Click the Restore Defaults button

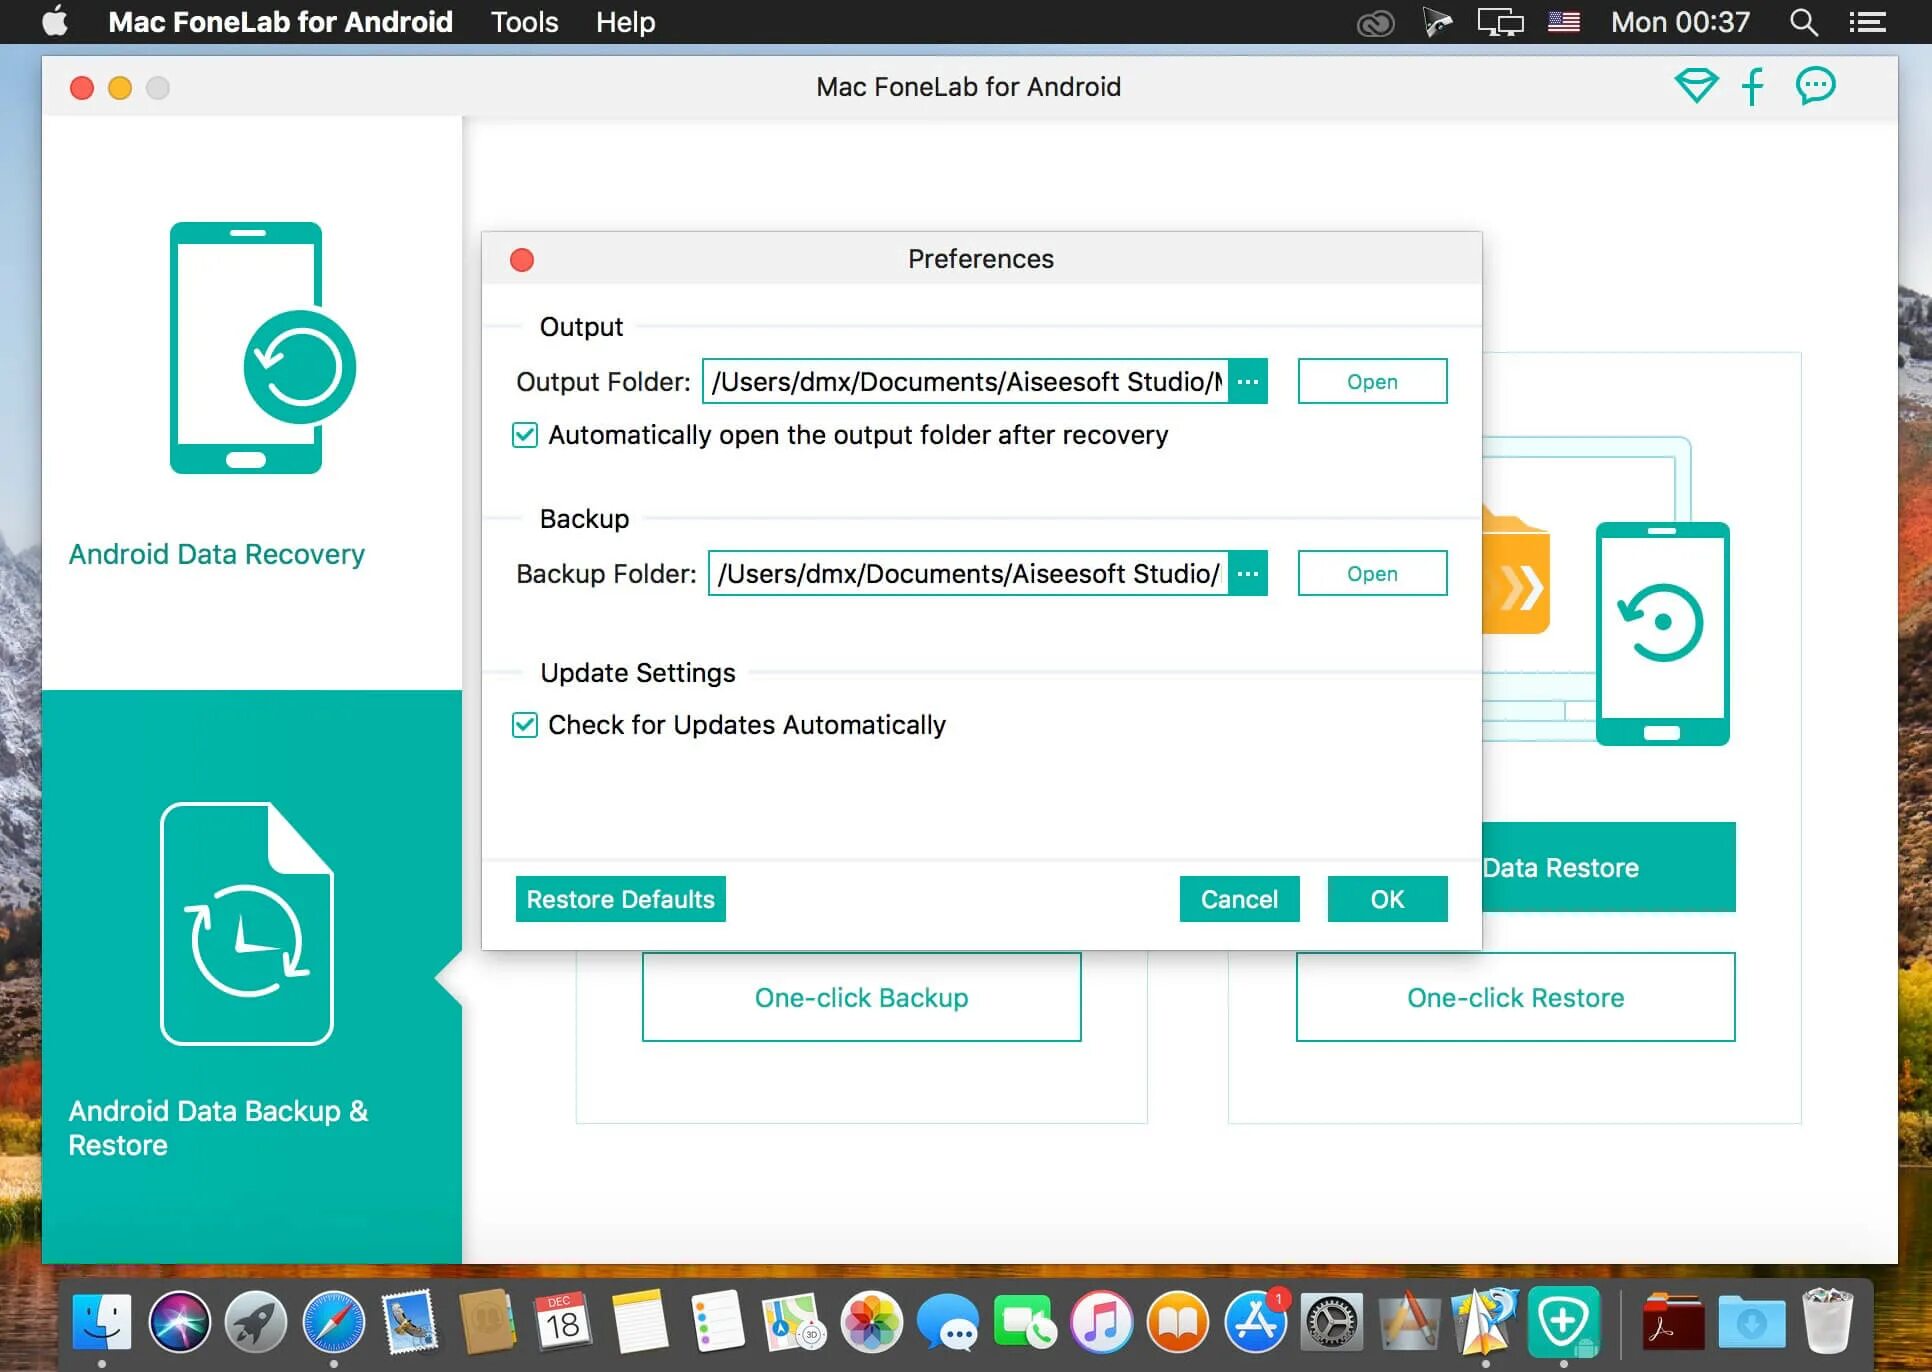tap(620, 899)
